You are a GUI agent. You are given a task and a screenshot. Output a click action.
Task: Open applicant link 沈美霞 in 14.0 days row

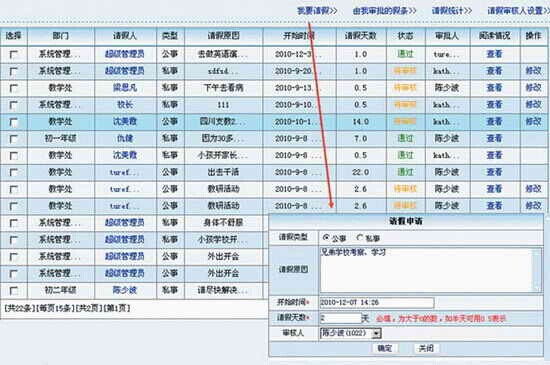125,121
